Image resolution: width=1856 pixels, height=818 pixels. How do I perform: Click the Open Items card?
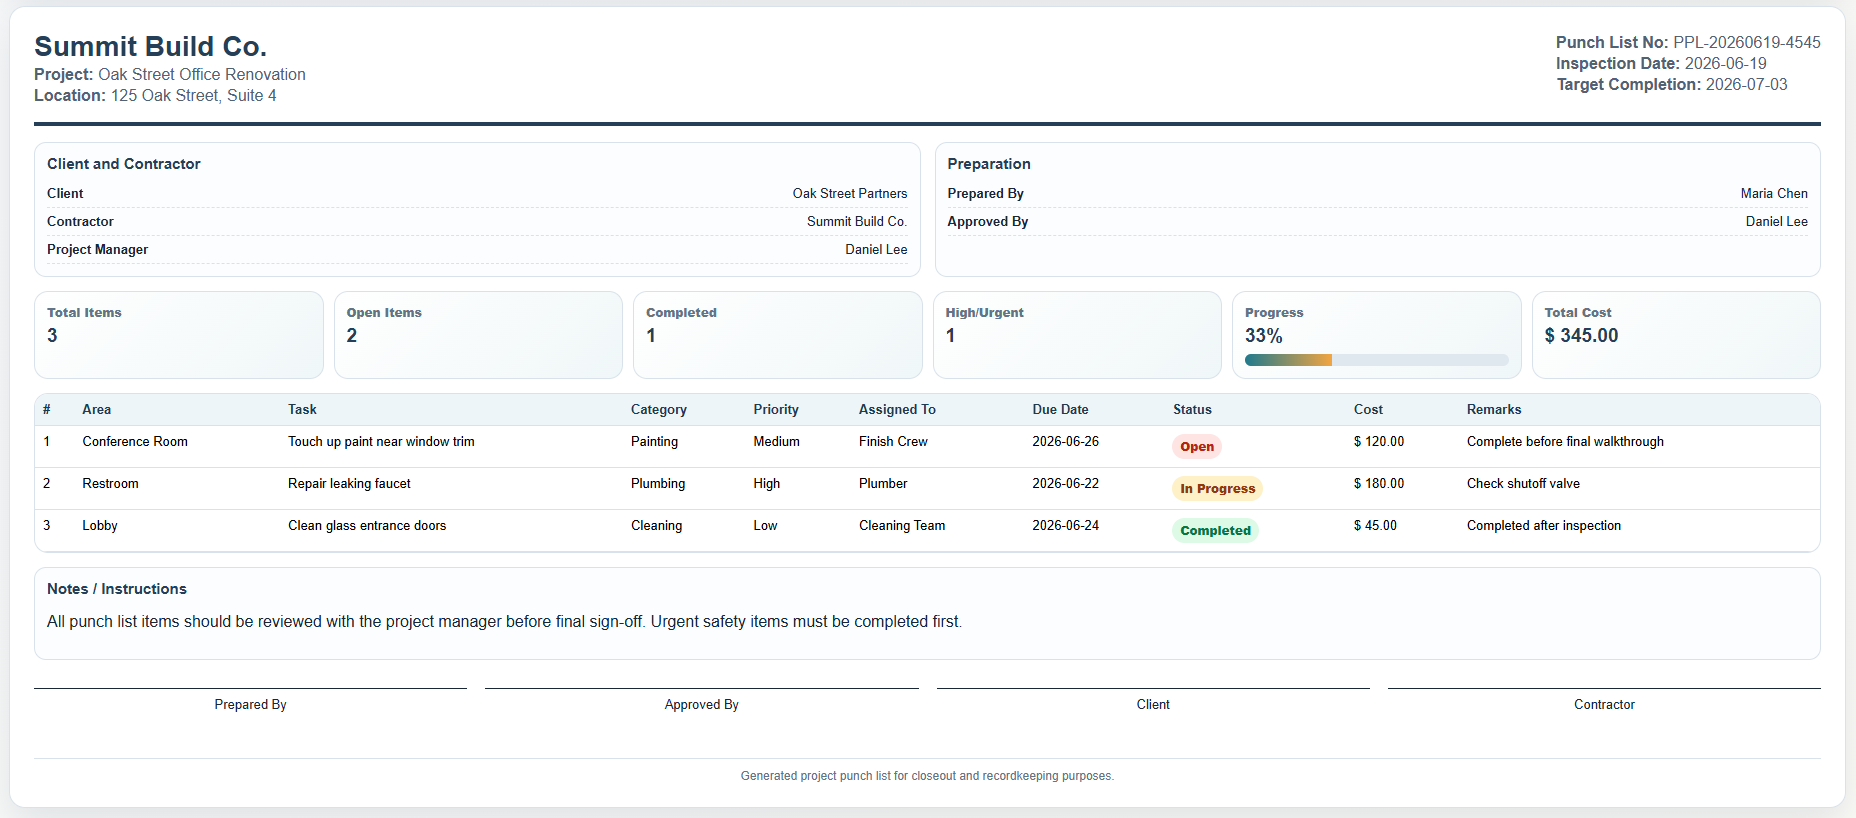coord(478,335)
